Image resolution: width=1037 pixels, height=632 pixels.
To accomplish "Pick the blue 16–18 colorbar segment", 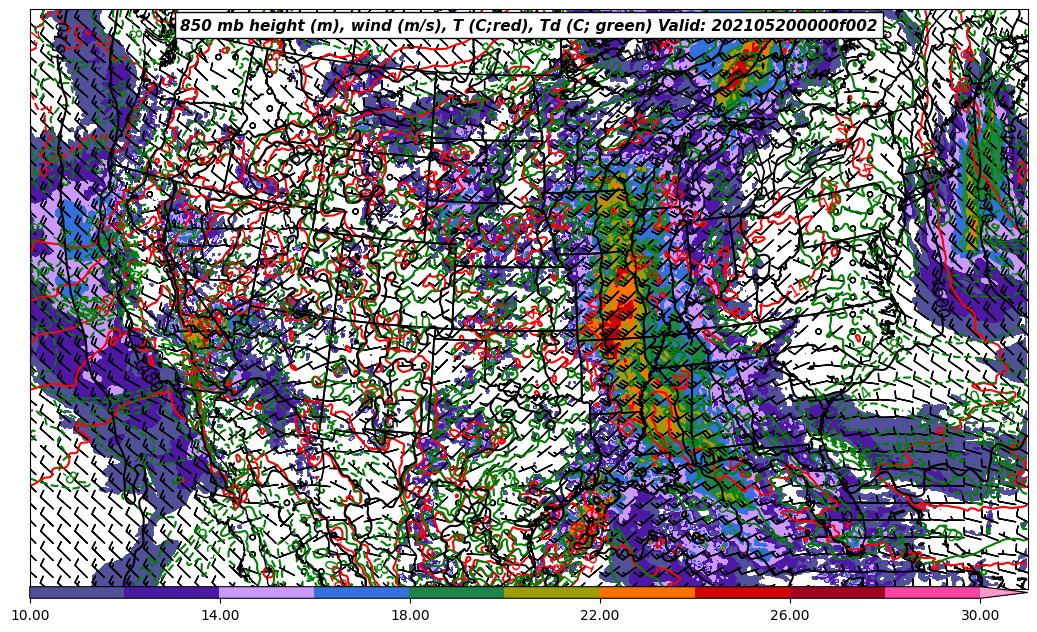I will 362,593.
